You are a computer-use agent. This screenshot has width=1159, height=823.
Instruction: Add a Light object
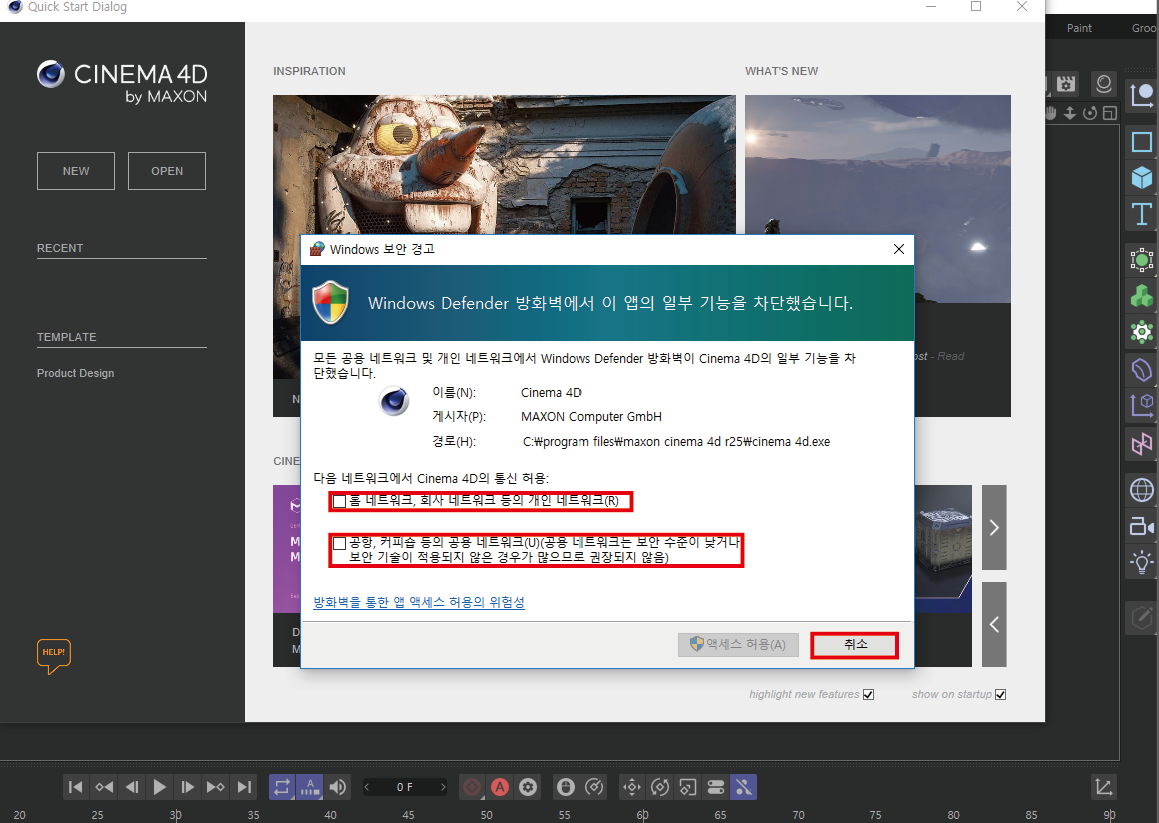click(x=1142, y=562)
